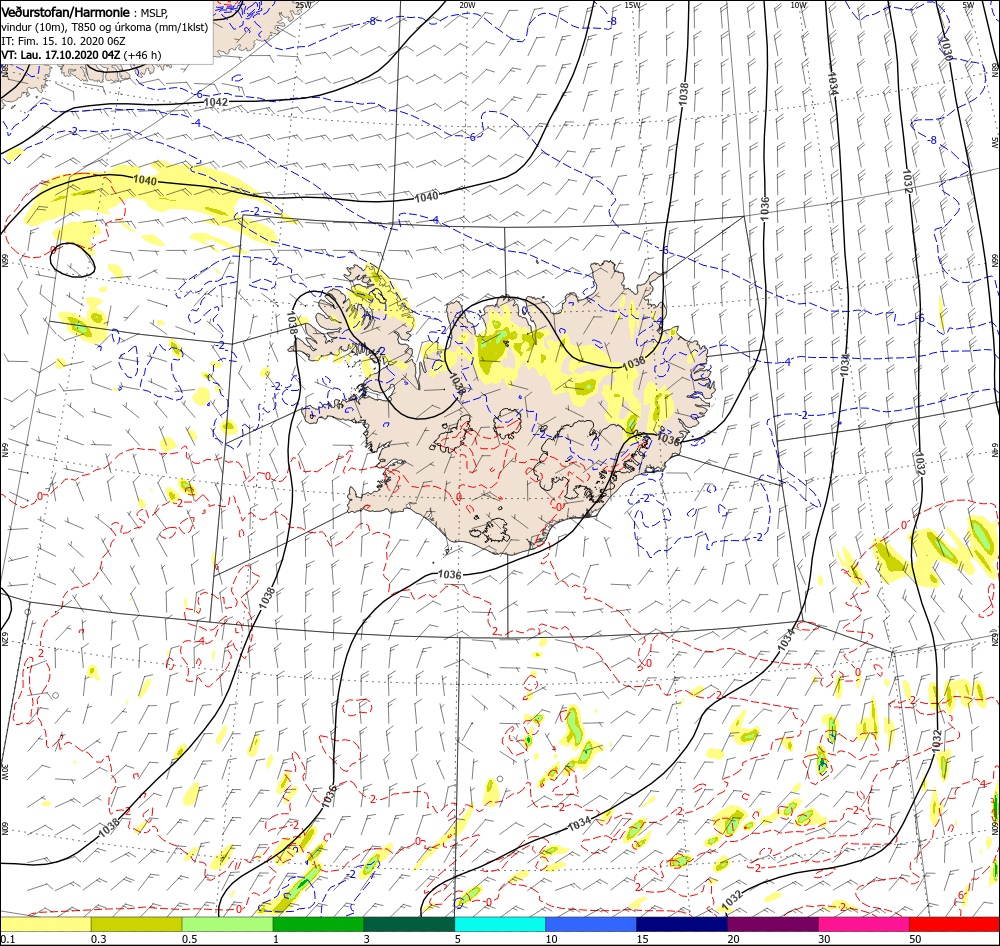Click the 'IT: Fim. 15. 10. 2020 06Z' line

point(63,41)
